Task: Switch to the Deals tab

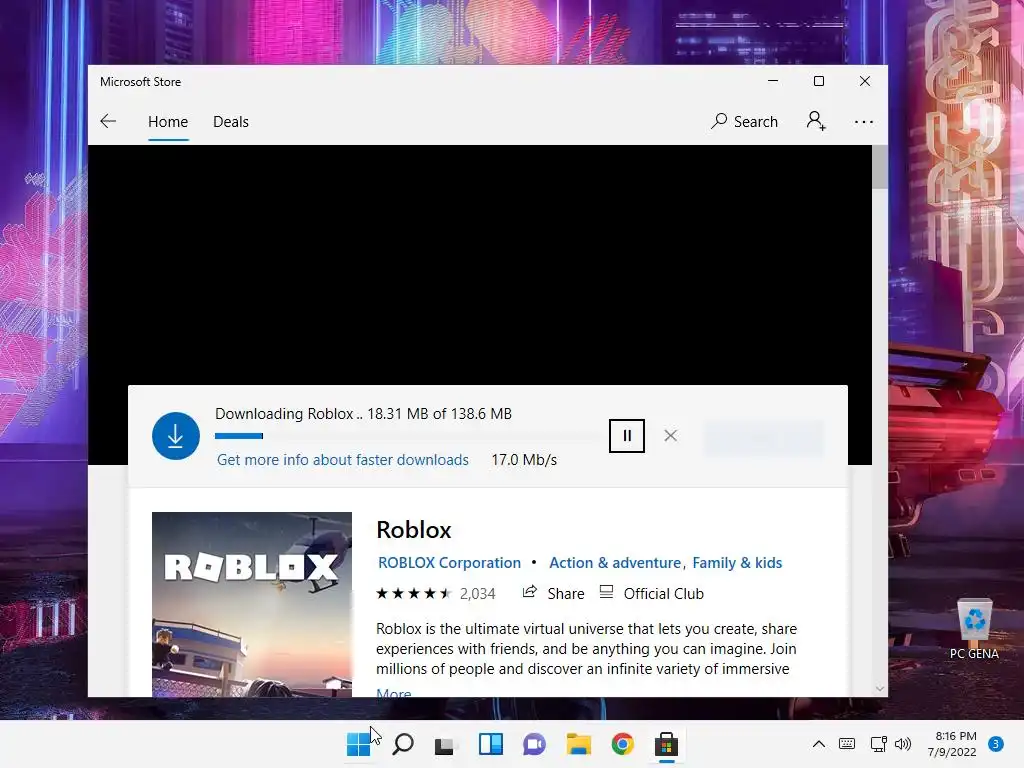Action: 231,121
